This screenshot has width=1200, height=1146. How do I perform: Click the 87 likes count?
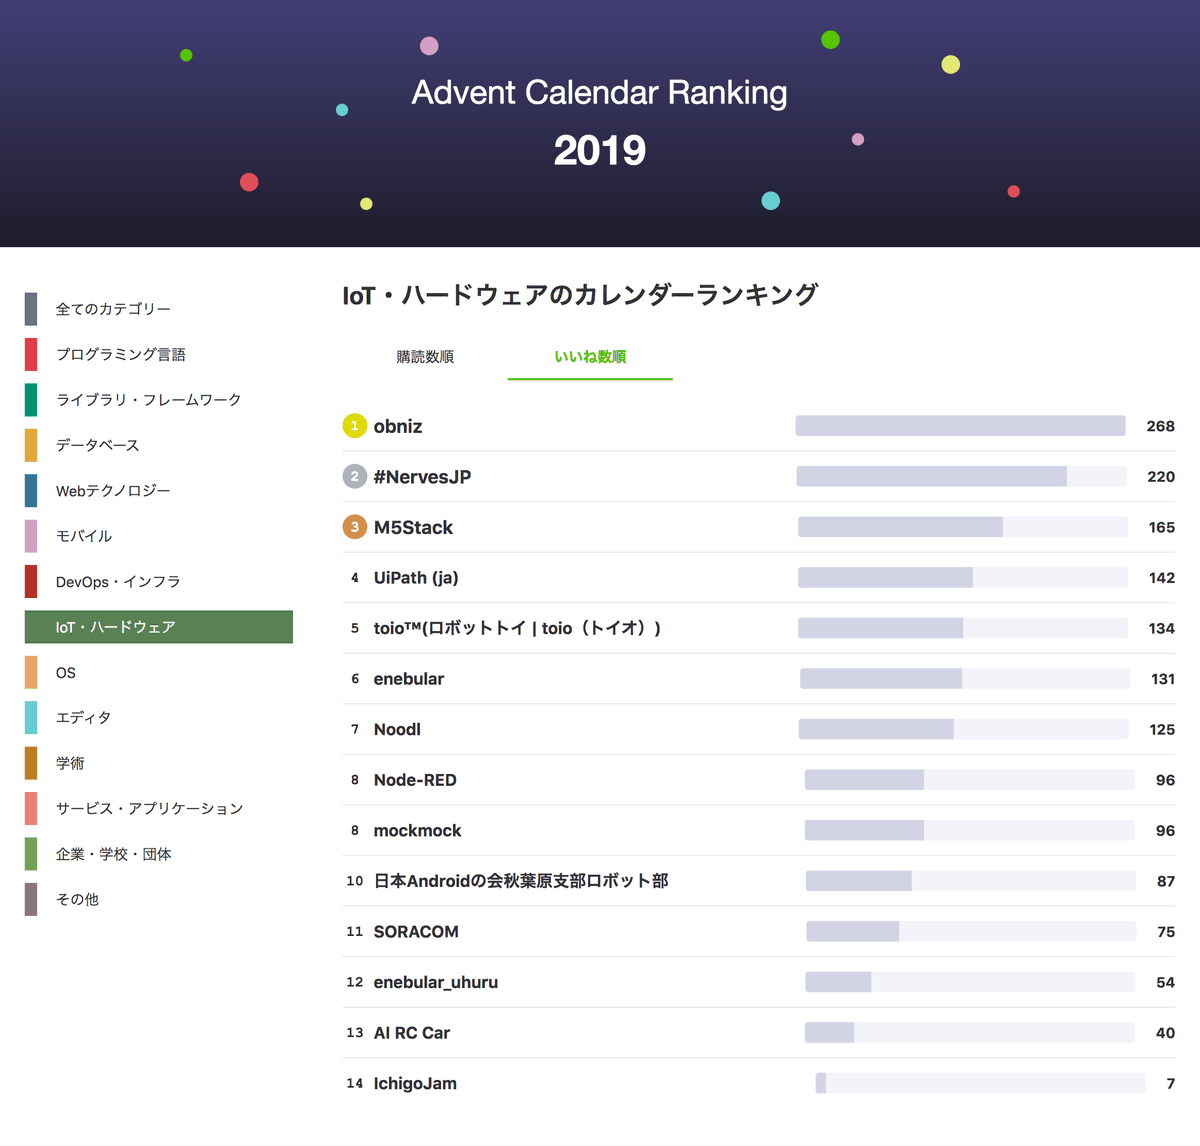(1166, 881)
